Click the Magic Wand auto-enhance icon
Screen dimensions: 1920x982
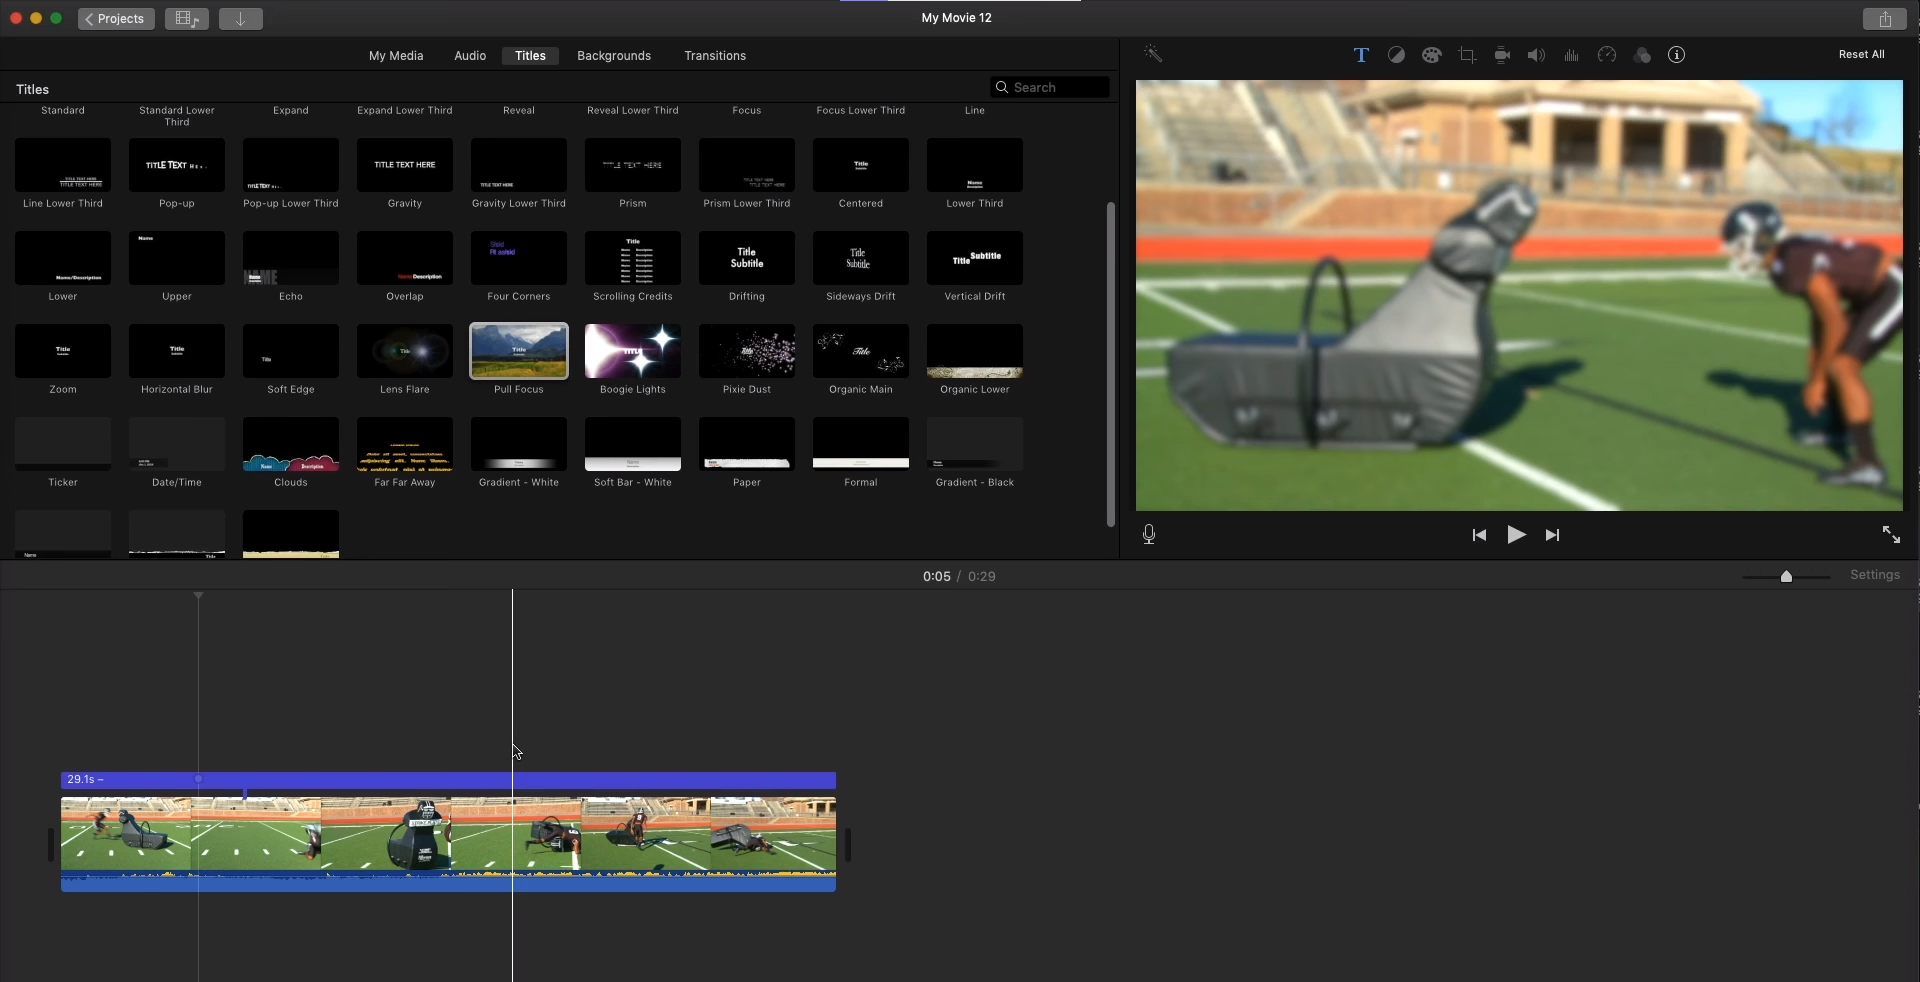point(1153,55)
